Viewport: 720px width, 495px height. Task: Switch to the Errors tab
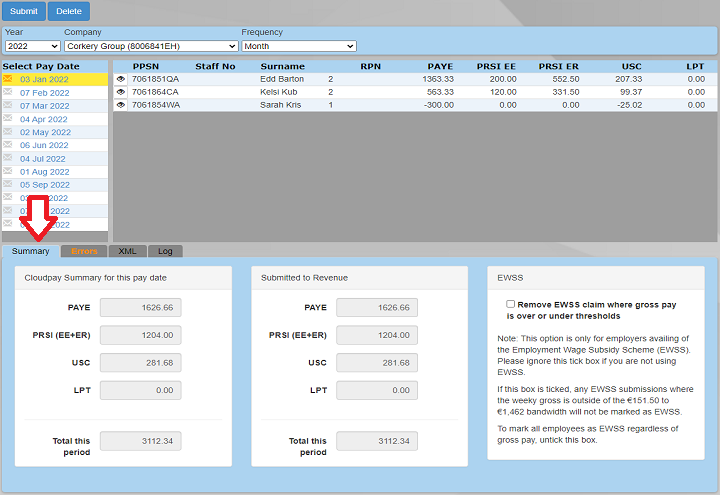tap(84, 251)
